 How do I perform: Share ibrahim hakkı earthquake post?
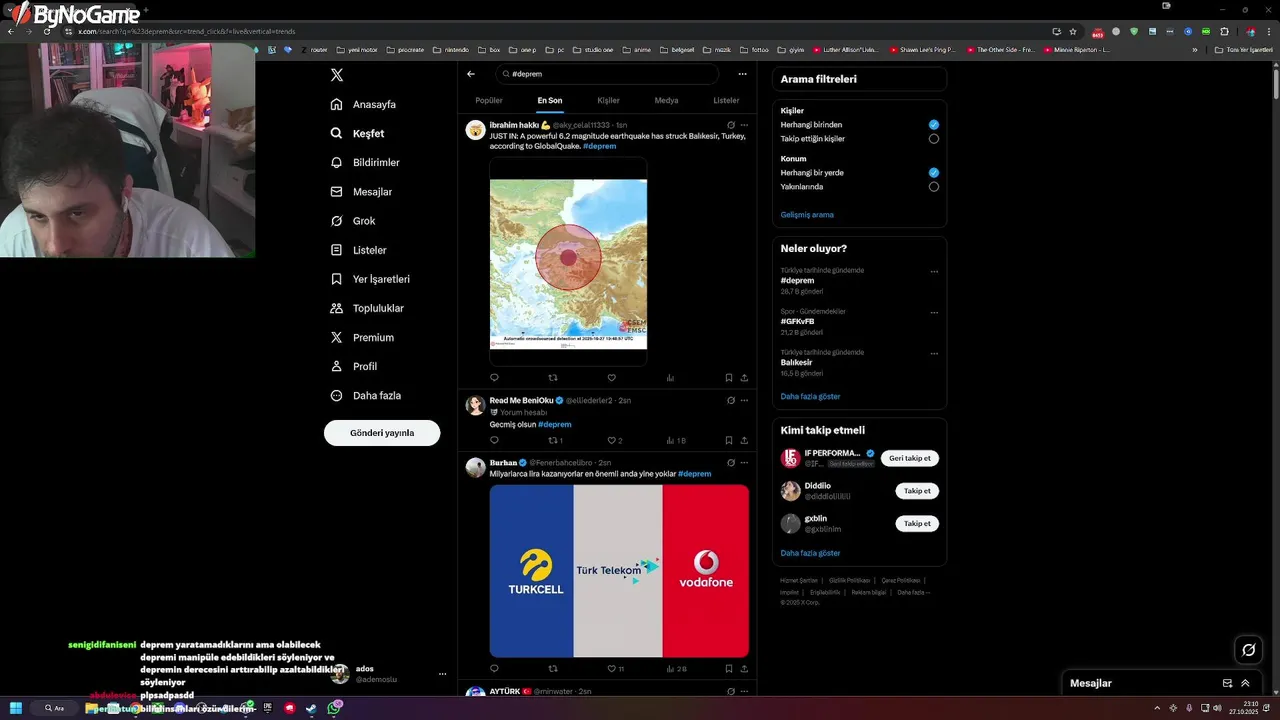[744, 378]
